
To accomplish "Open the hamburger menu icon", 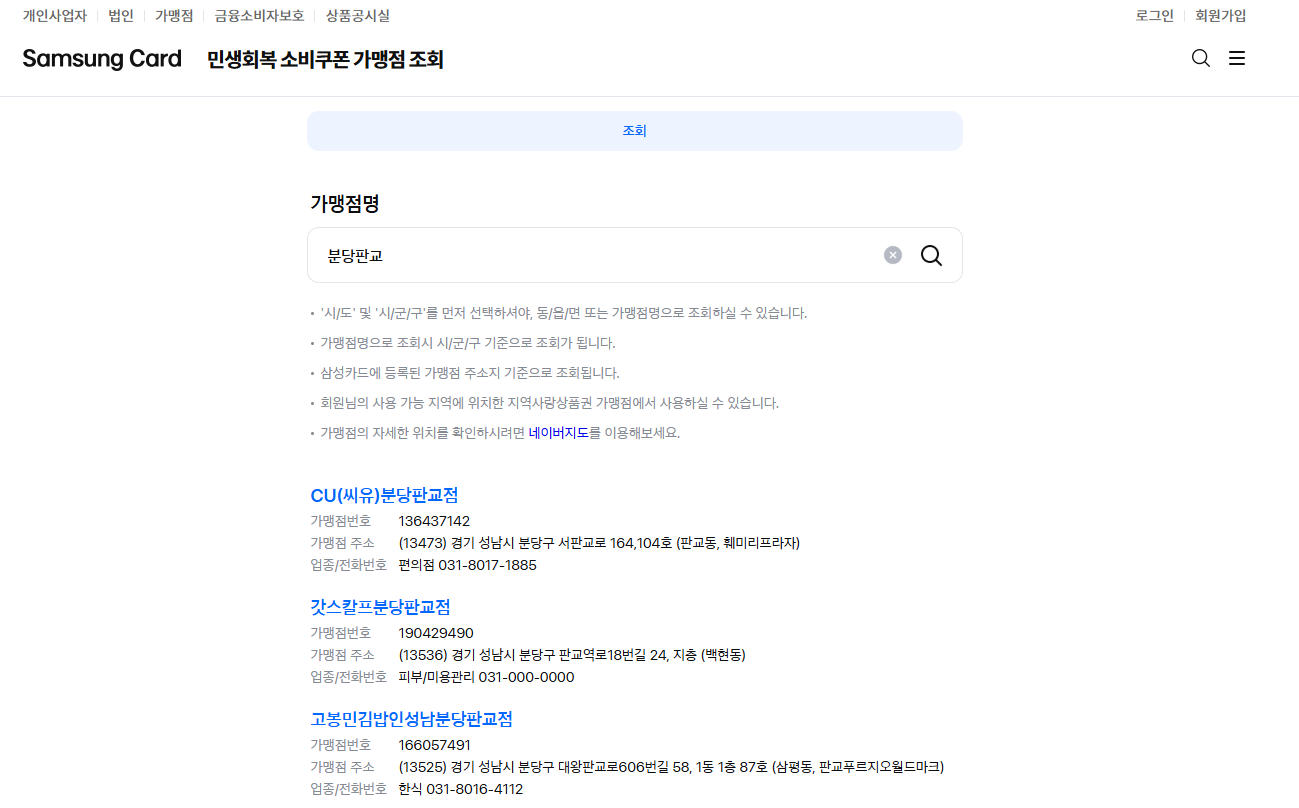I will point(1237,58).
